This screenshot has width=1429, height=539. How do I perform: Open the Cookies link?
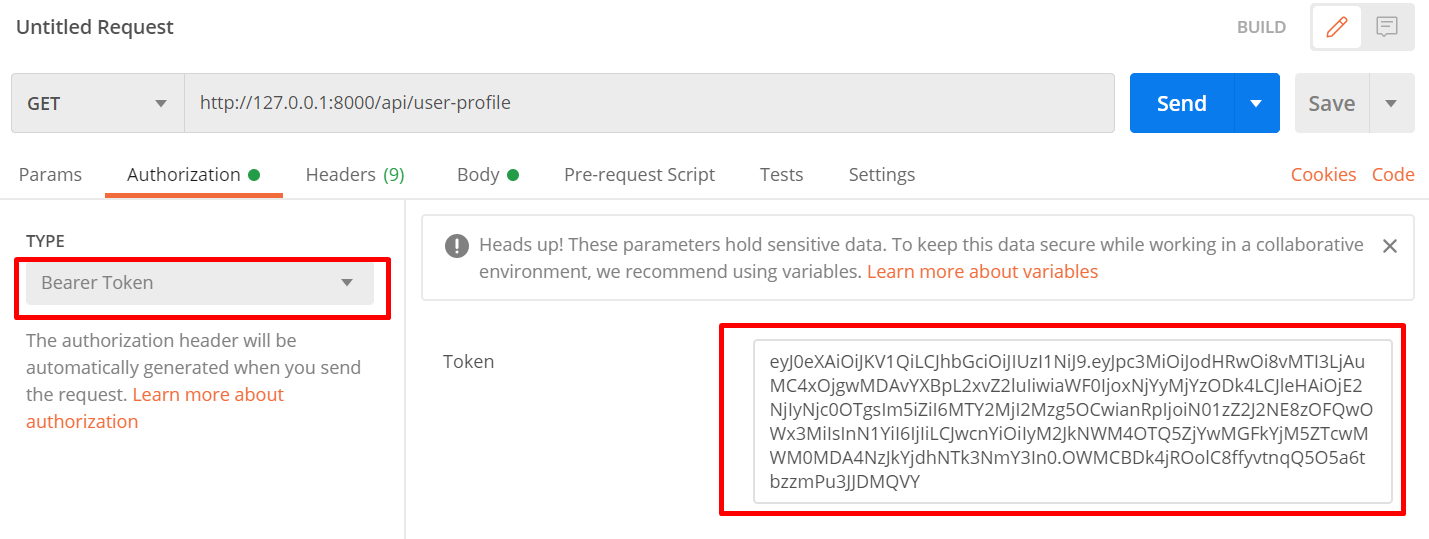1323,175
